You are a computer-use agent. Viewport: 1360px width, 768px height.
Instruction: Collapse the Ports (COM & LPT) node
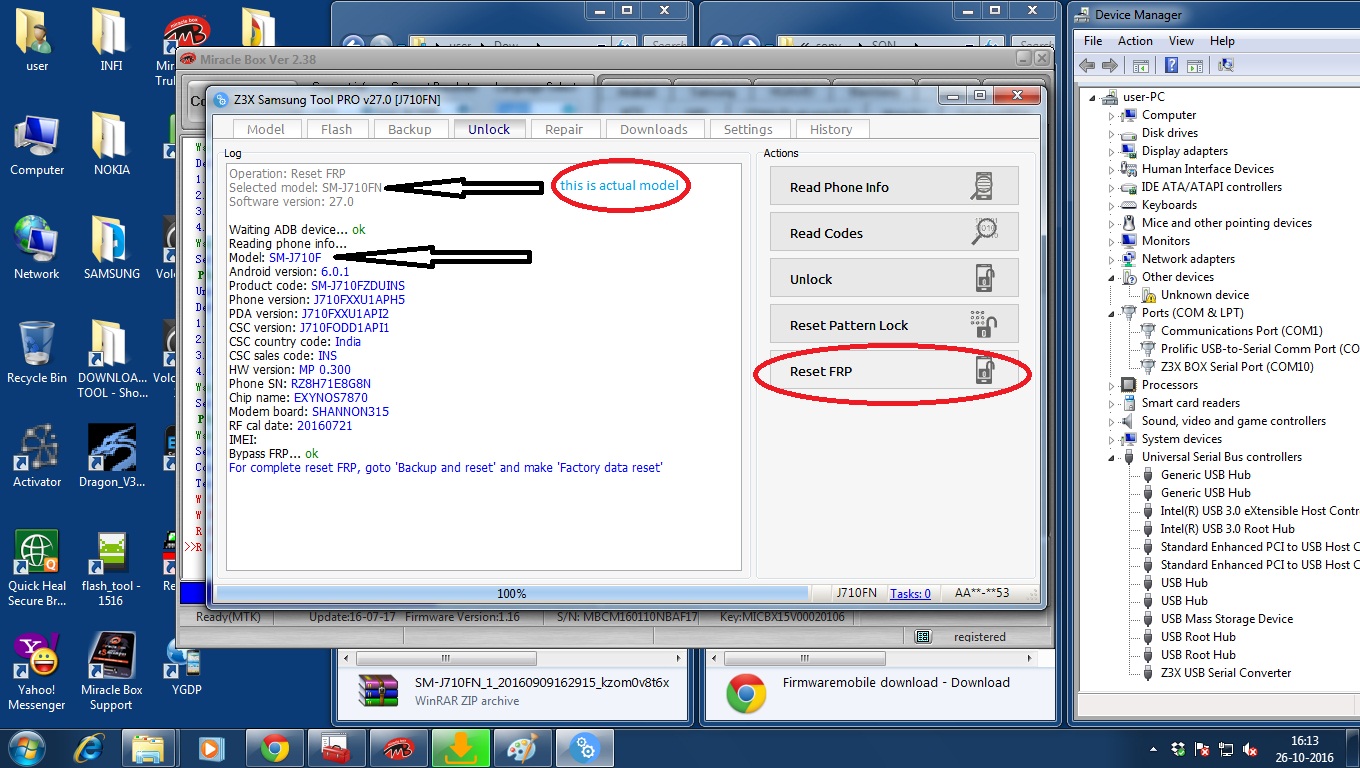click(1111, 313)
